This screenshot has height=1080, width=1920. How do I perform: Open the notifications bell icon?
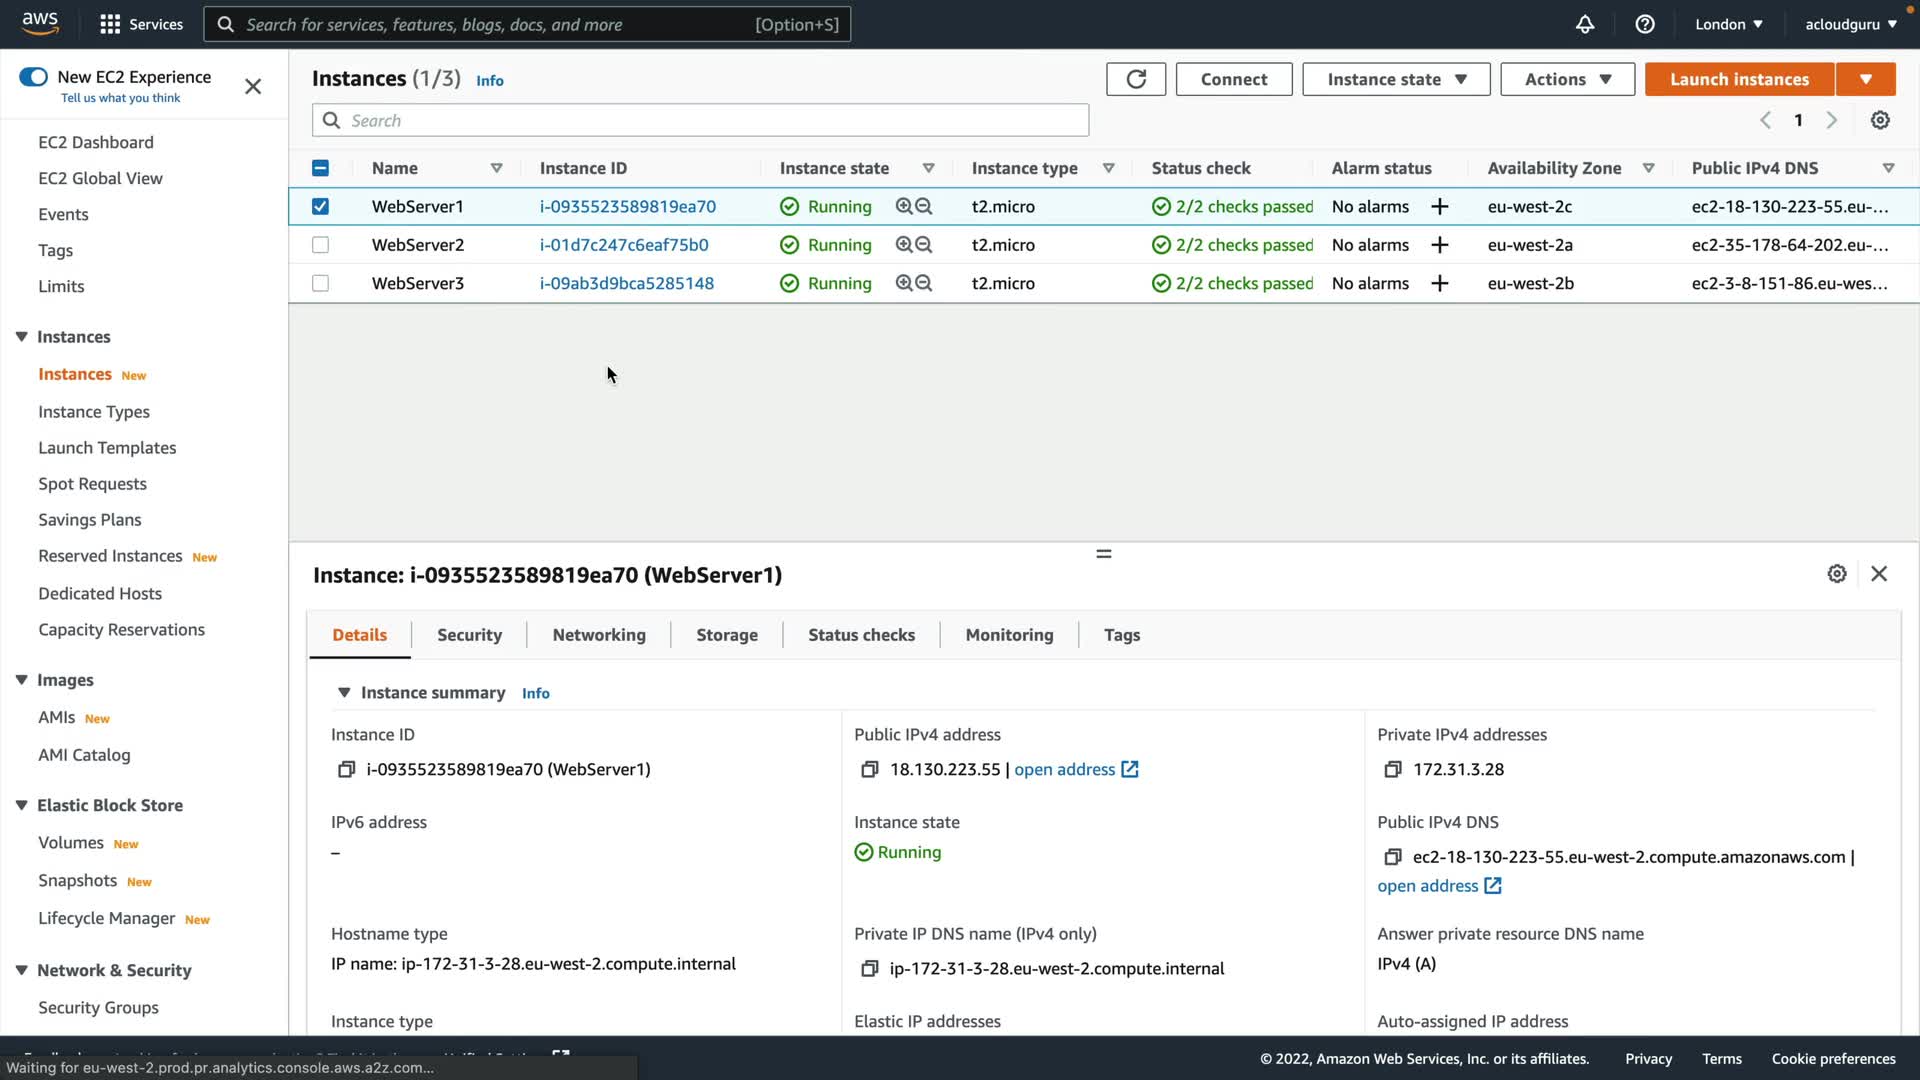(x=1585, y=24)
